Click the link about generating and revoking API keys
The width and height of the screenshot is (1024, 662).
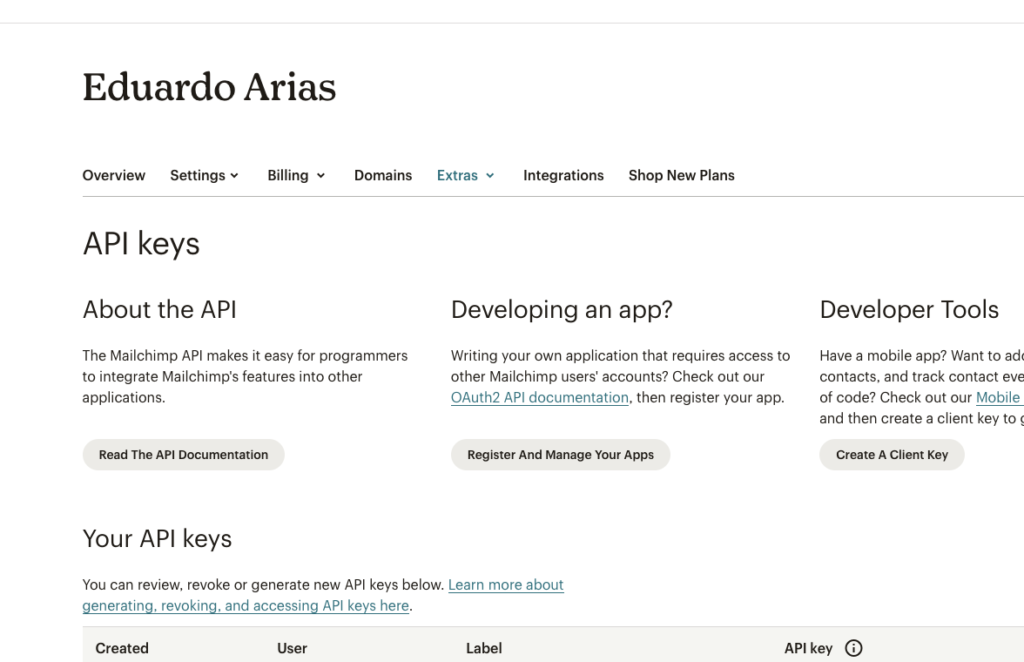(245, 605)
